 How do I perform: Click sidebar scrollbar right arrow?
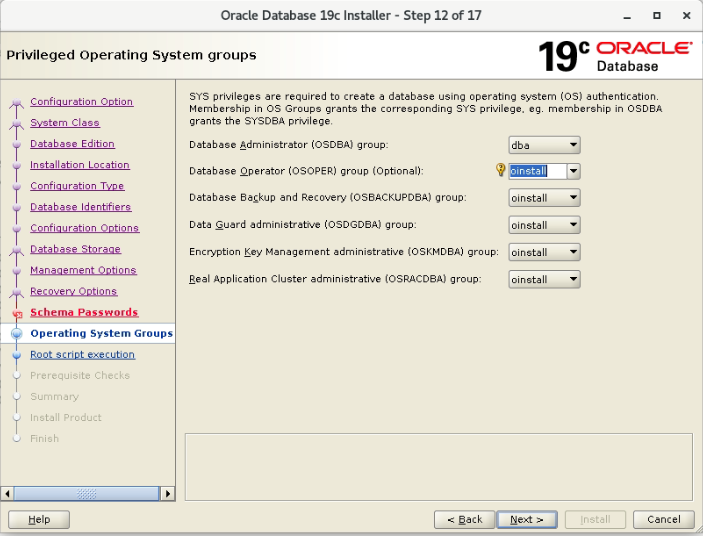pyautogui.click(x=168, y=494)
